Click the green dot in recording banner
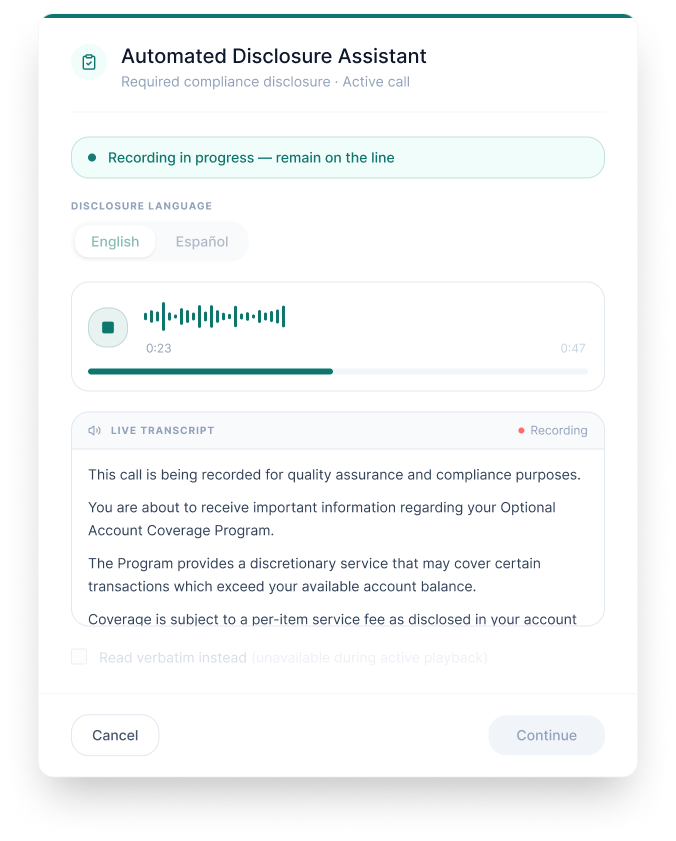This screenshot has height=841, width=676. tap(92, 157)
